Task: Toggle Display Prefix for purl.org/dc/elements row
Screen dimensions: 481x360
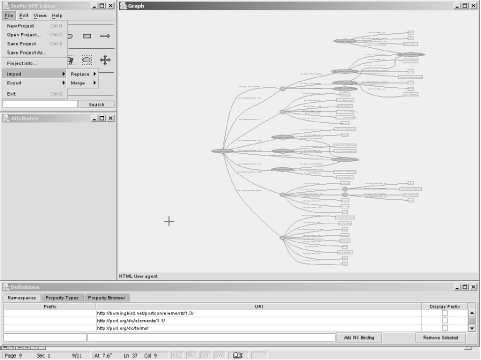Action: [445, 320]
